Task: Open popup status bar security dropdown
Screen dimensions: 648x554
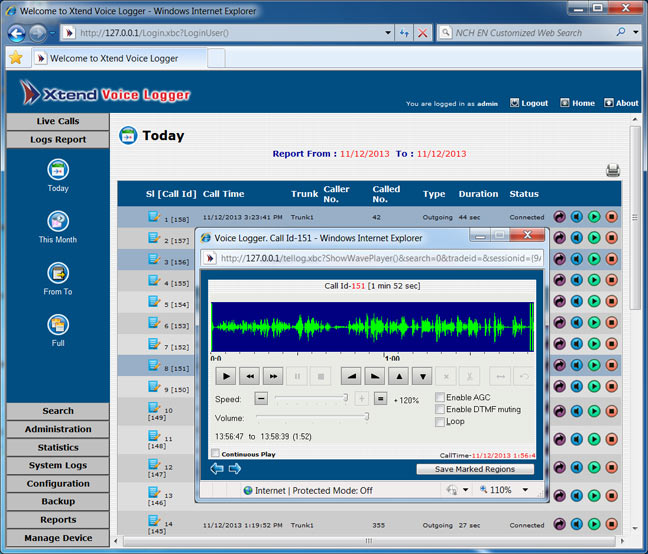Action: [466, 490]
